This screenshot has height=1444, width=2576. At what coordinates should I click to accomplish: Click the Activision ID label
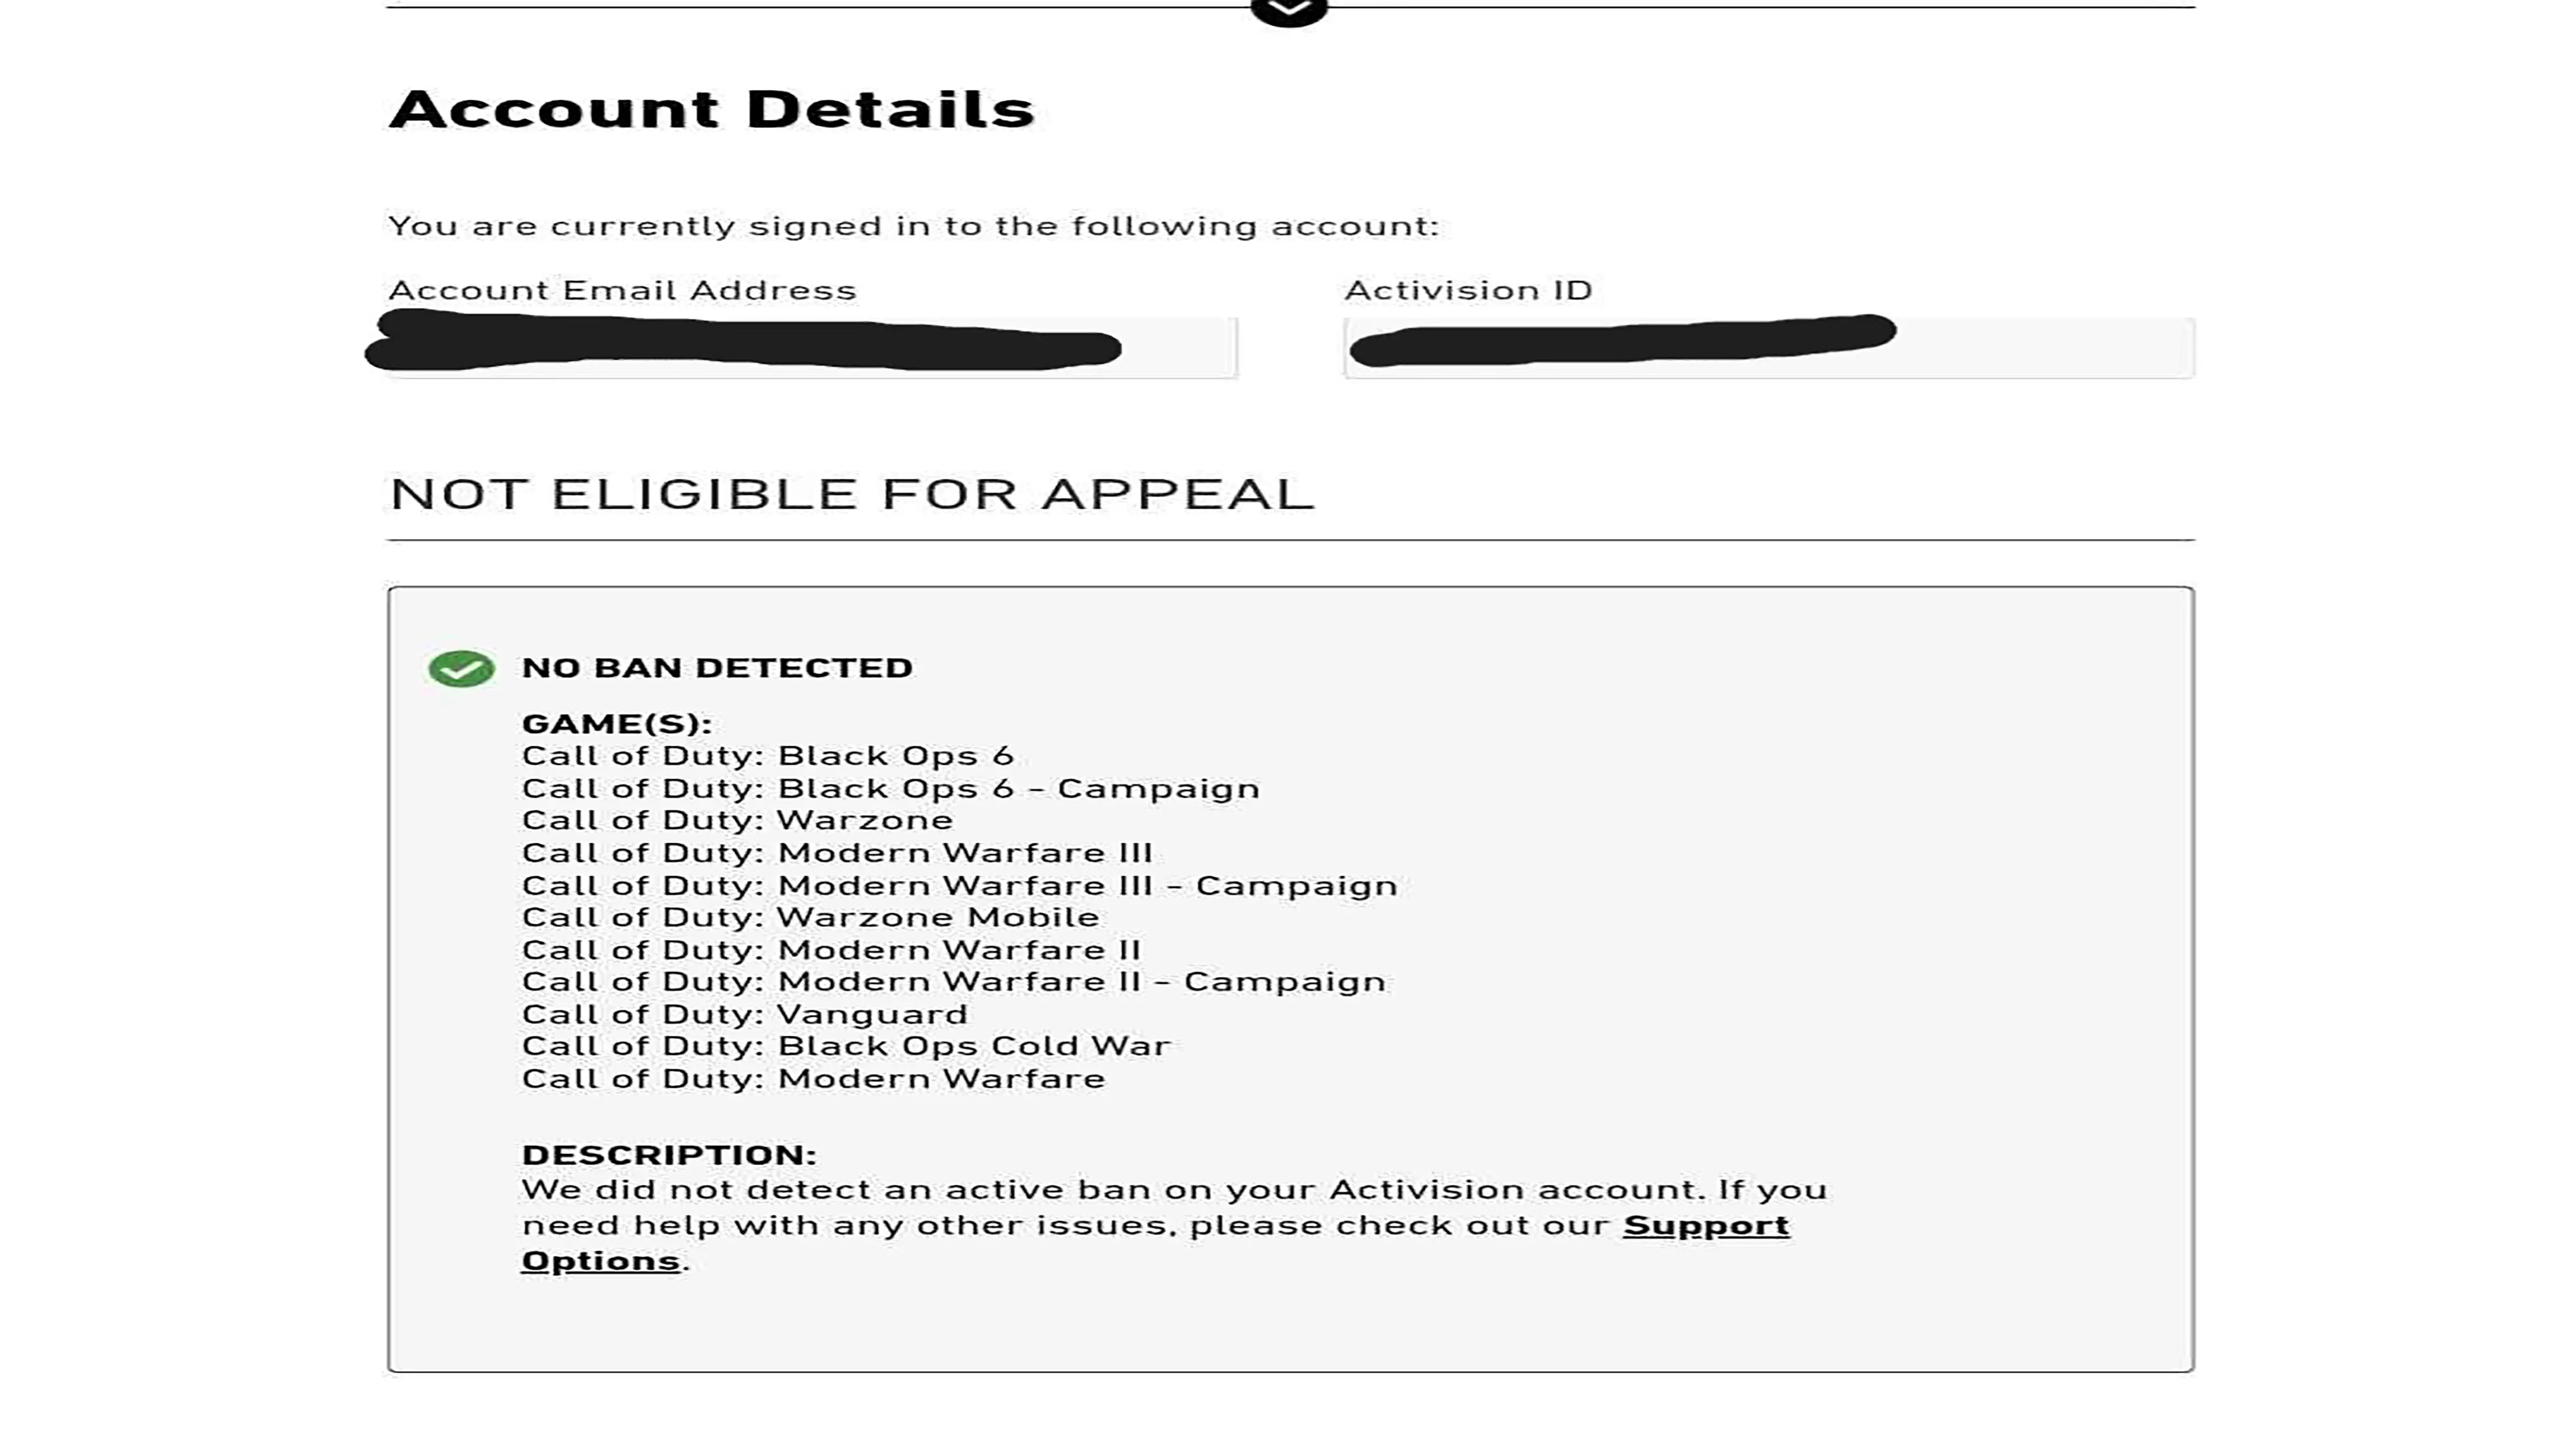pos(1467,290)
